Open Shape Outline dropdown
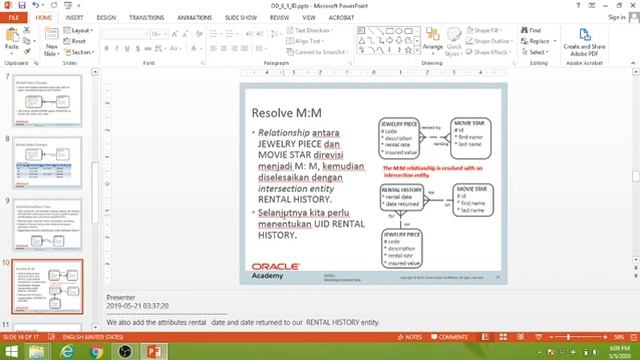Image resolution: width=640 pixels, height=360 pixels. click(x=489, y=41)
